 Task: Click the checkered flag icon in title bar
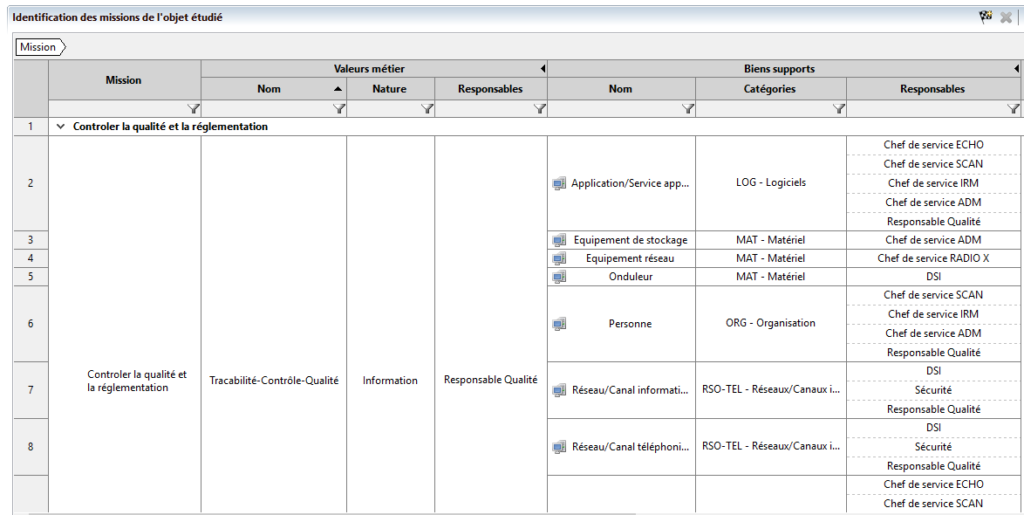click(x=985, y=17)
